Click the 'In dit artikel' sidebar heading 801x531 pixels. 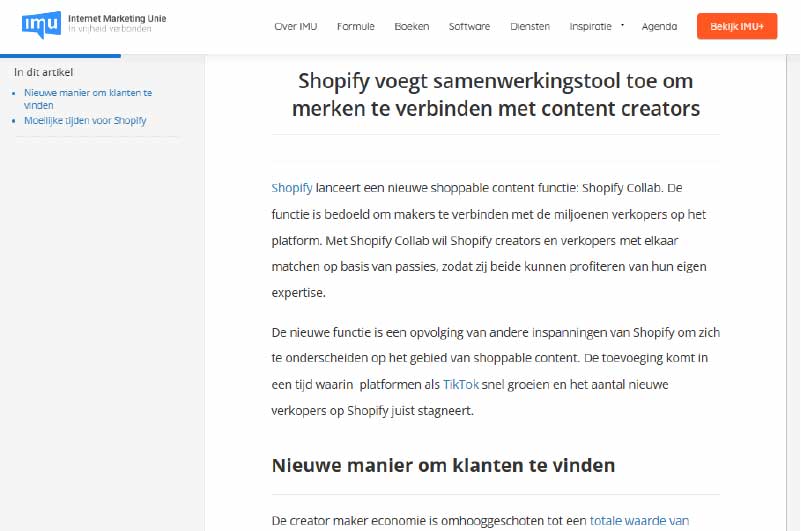click(43, 72)
